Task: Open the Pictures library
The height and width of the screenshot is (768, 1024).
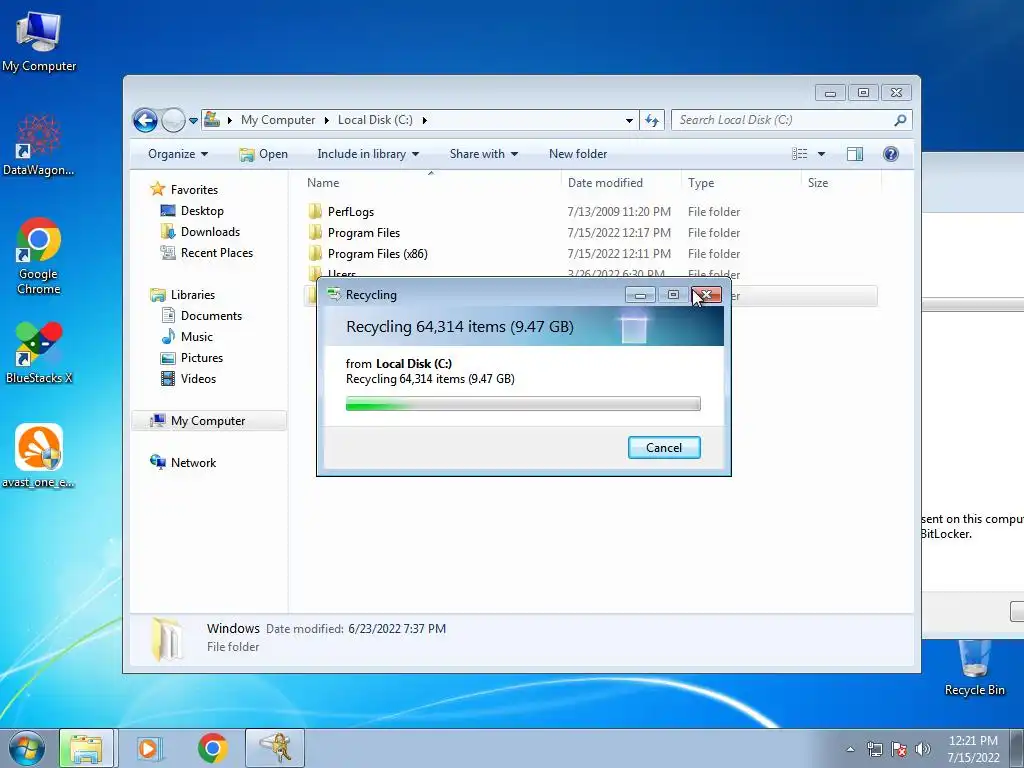Action: pos(201,358)
